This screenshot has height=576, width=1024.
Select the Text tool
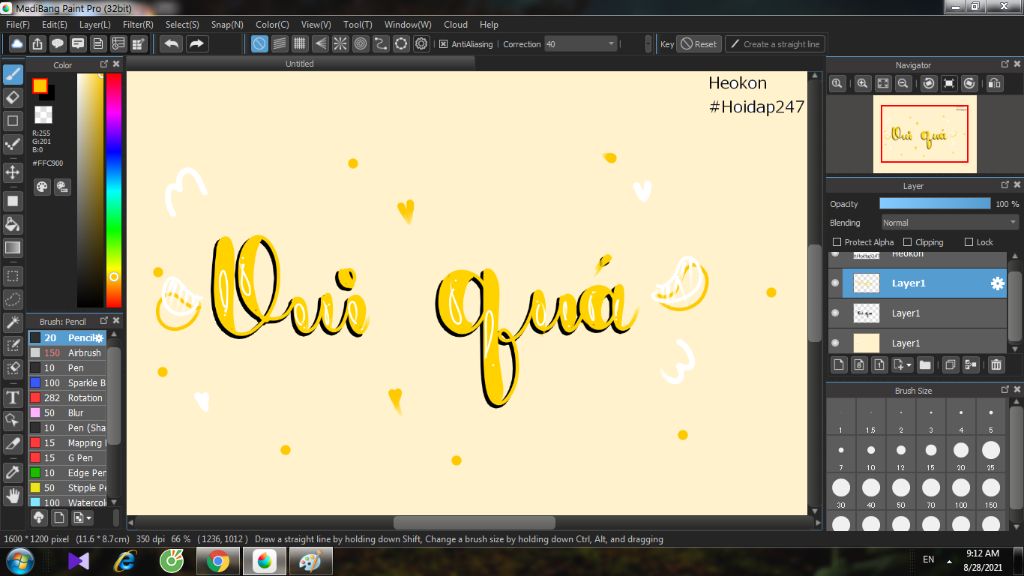click(x=12, y=397)
